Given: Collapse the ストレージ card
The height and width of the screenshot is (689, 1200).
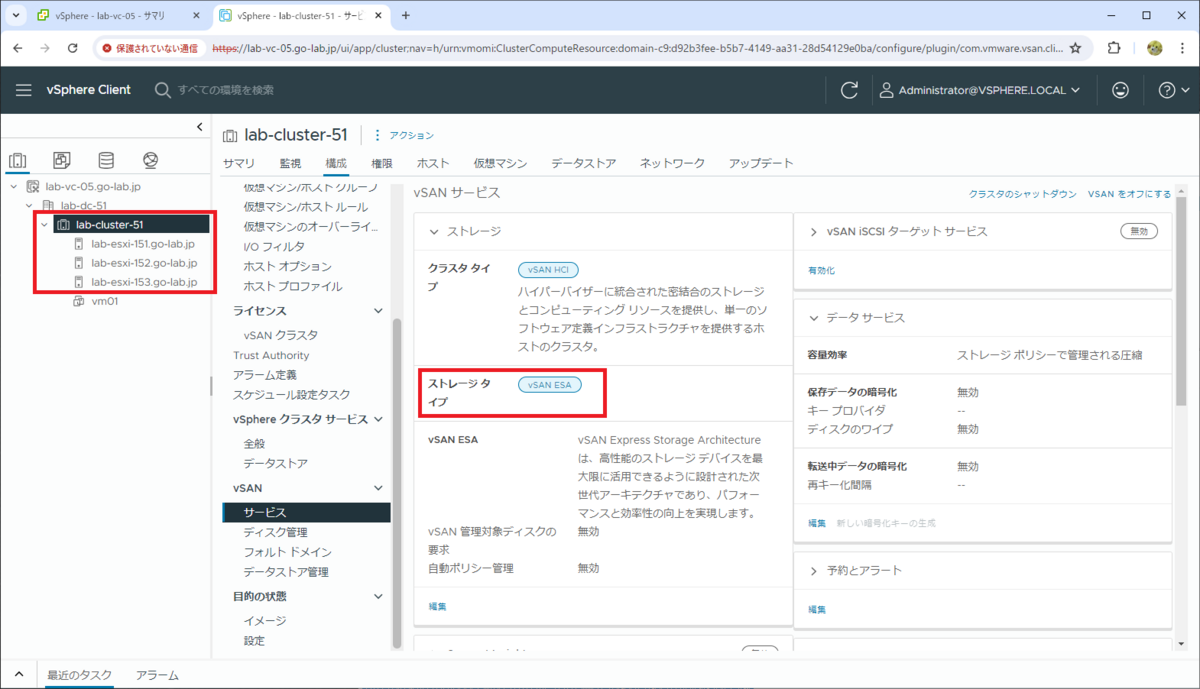Looking at the screenshot, I should 434,231.
